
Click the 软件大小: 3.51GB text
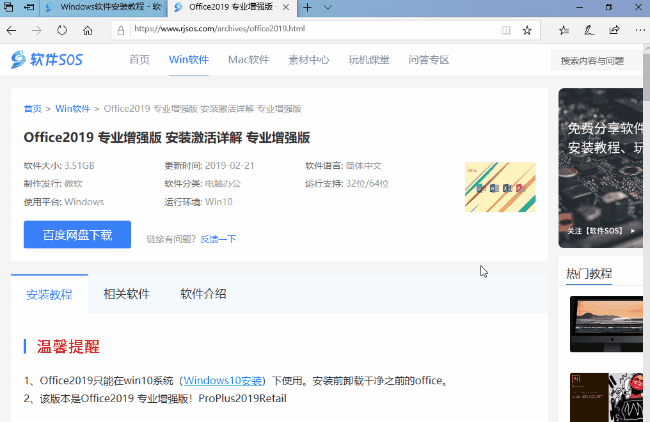[59, 166]
